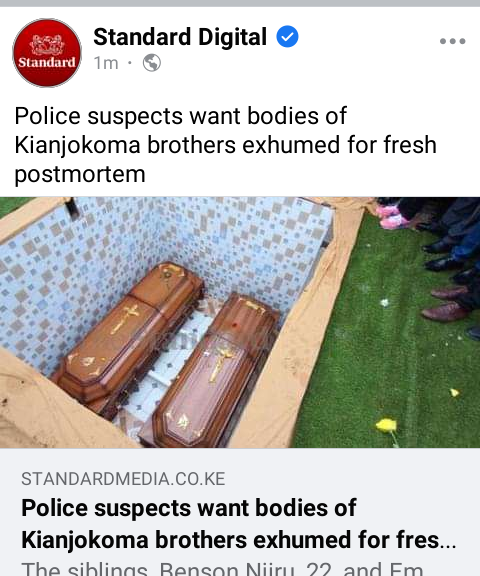
Task: Tap the word 'postmortem' in caption
Action: 80,174
